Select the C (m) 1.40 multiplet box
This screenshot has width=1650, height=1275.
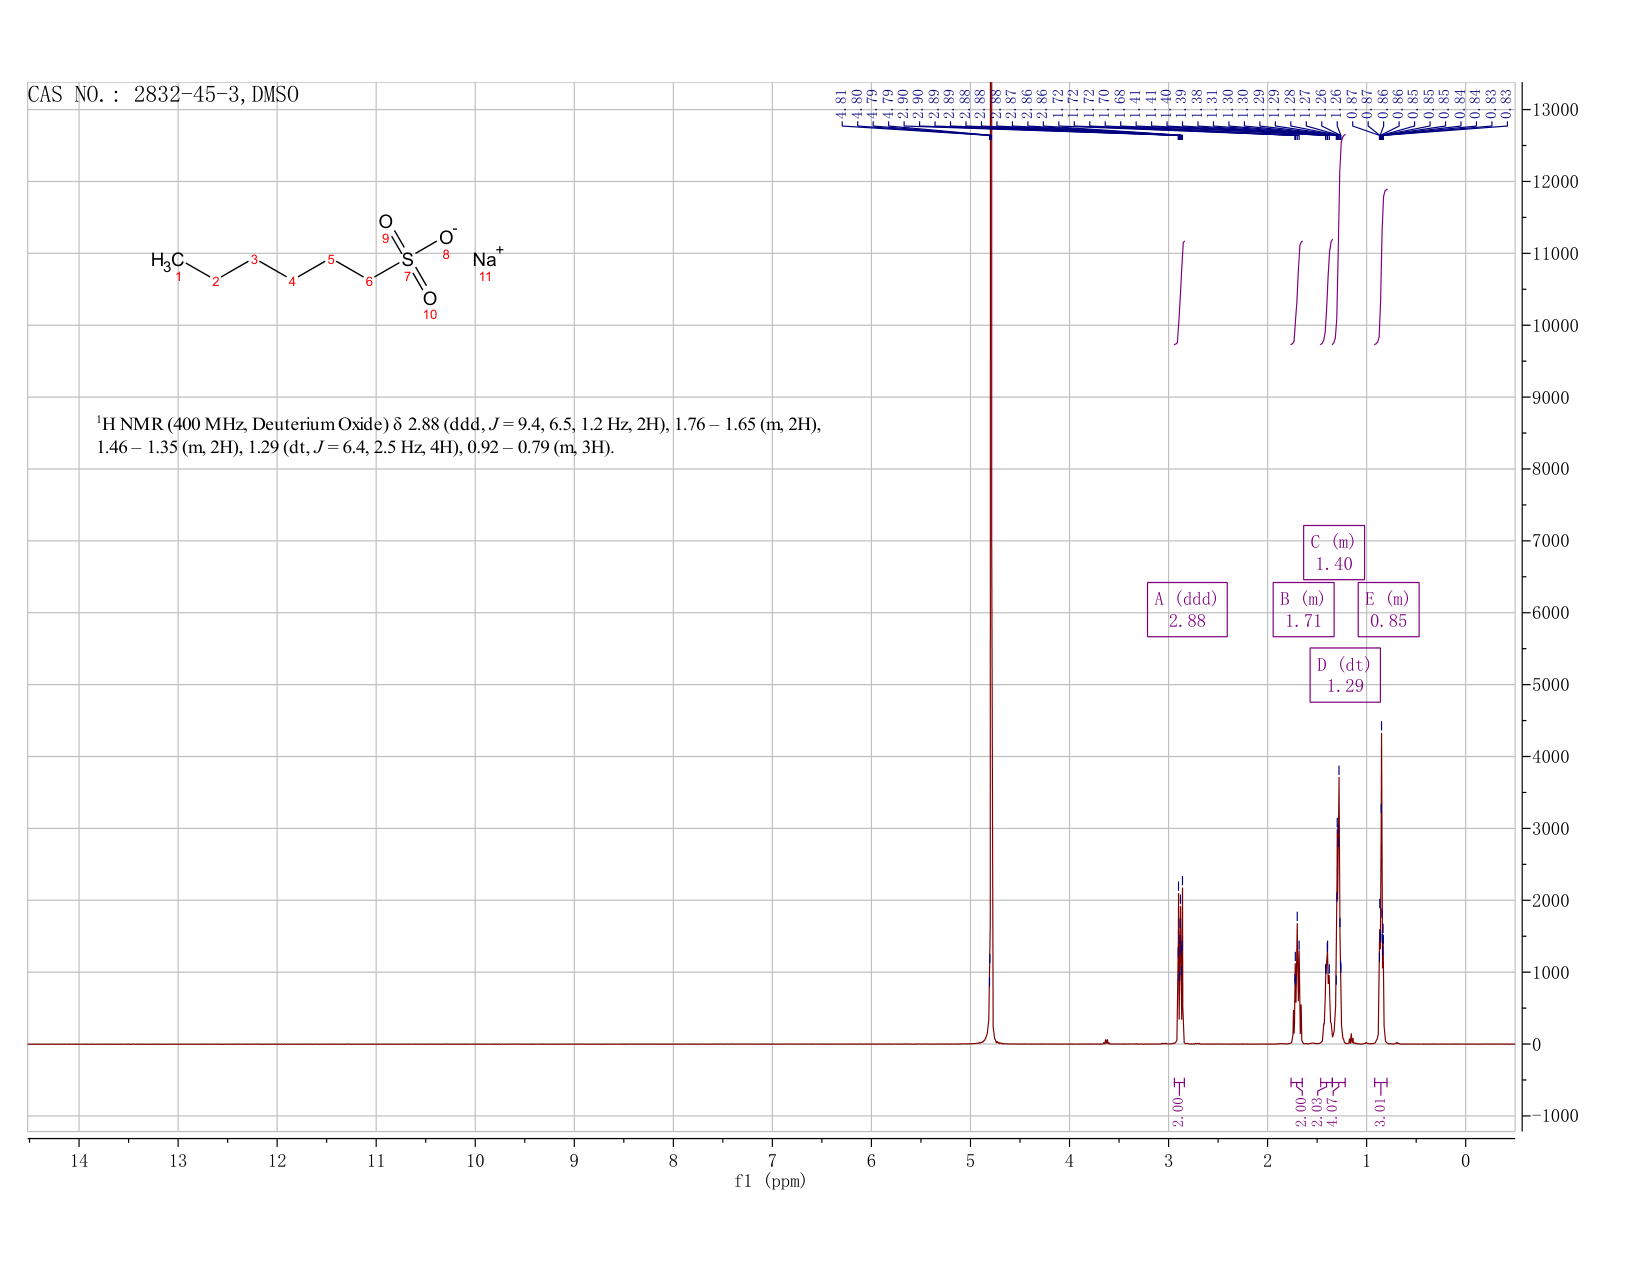coord(1334,553)
